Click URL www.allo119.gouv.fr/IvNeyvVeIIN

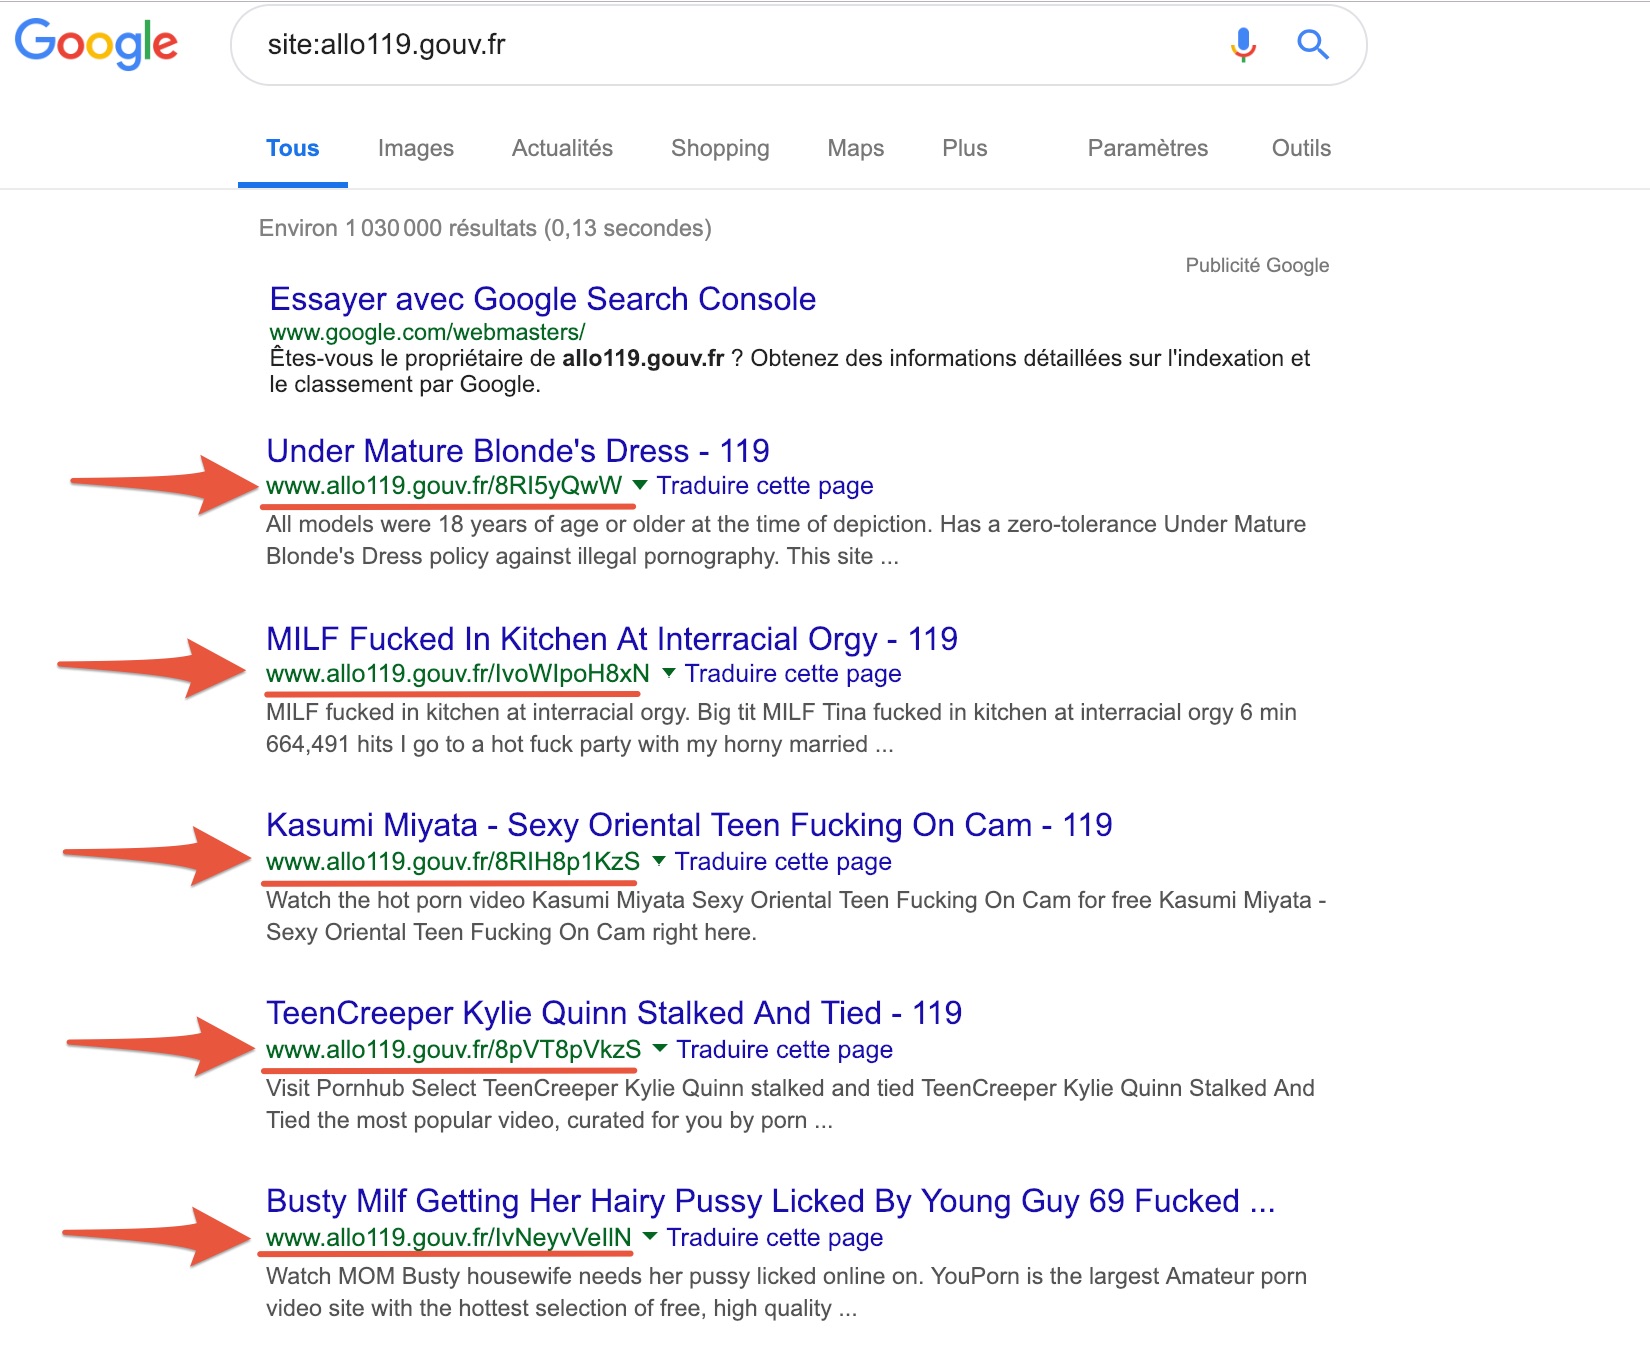(449, 1238)
